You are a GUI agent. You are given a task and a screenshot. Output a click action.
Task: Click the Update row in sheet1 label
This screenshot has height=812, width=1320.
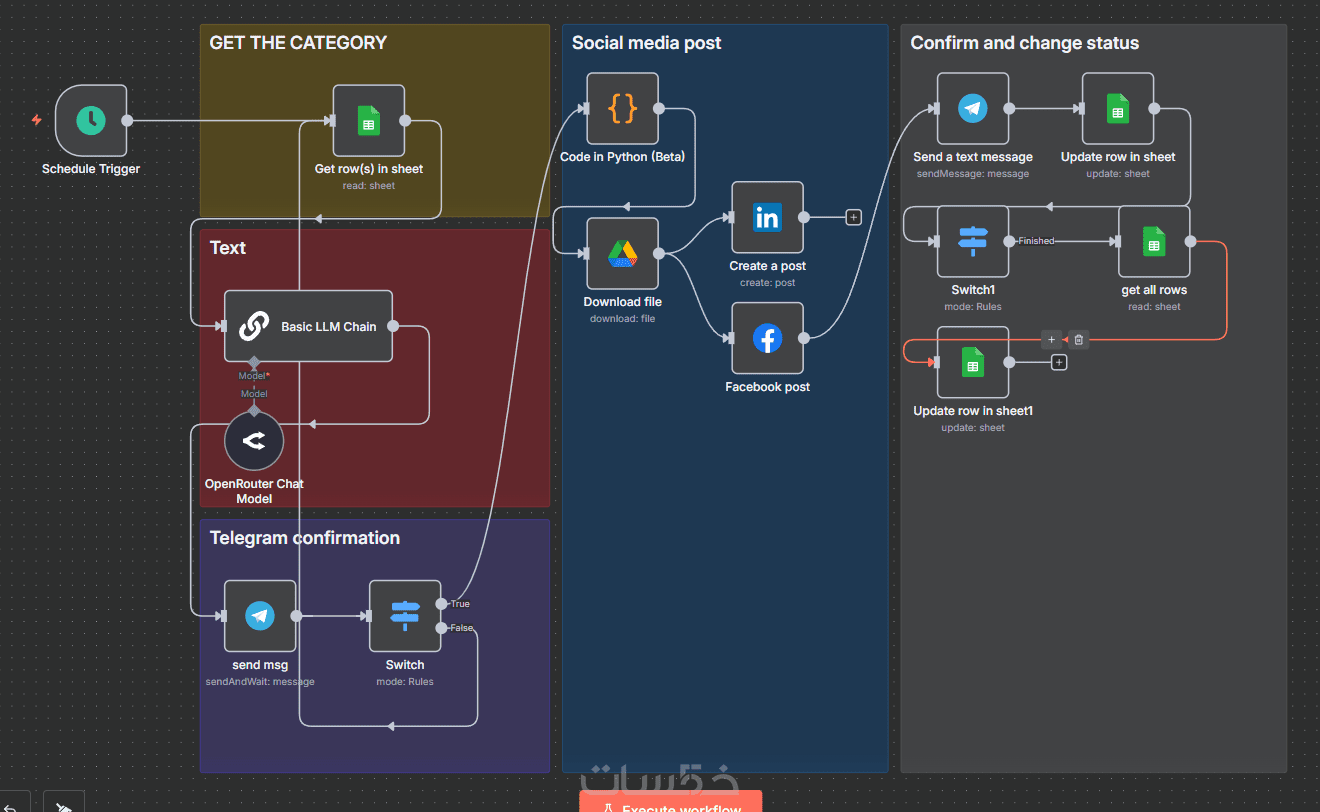click(x=973, y=411)
